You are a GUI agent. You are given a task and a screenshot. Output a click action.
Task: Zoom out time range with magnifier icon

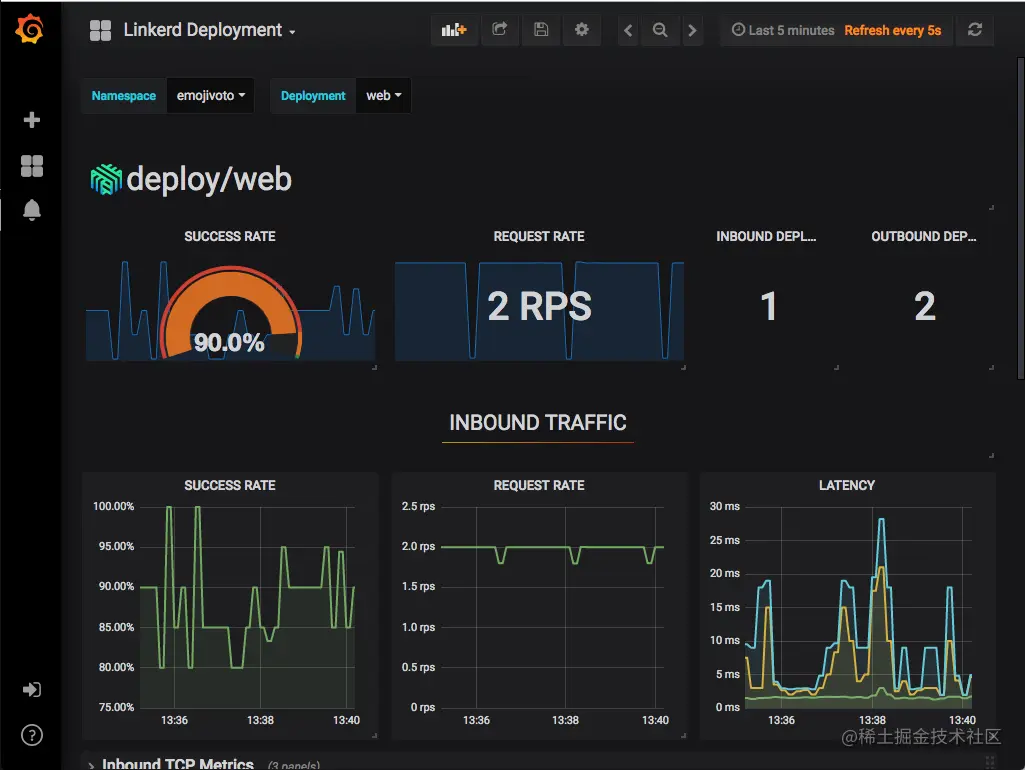(660, 30)
